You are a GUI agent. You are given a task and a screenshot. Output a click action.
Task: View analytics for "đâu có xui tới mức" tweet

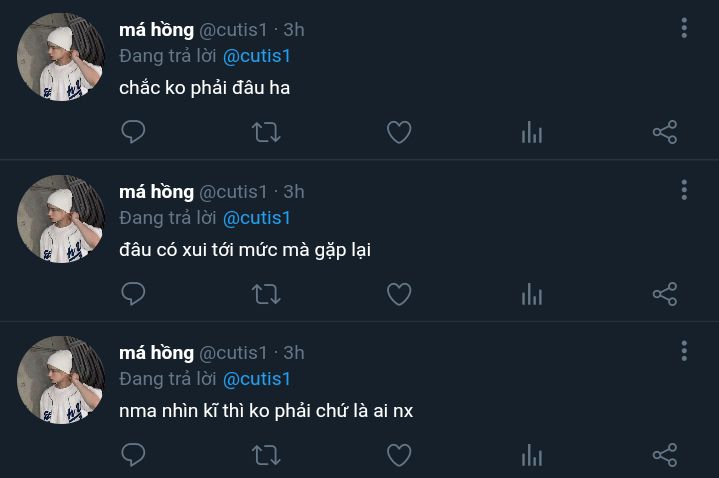click(x=532, y=293)
